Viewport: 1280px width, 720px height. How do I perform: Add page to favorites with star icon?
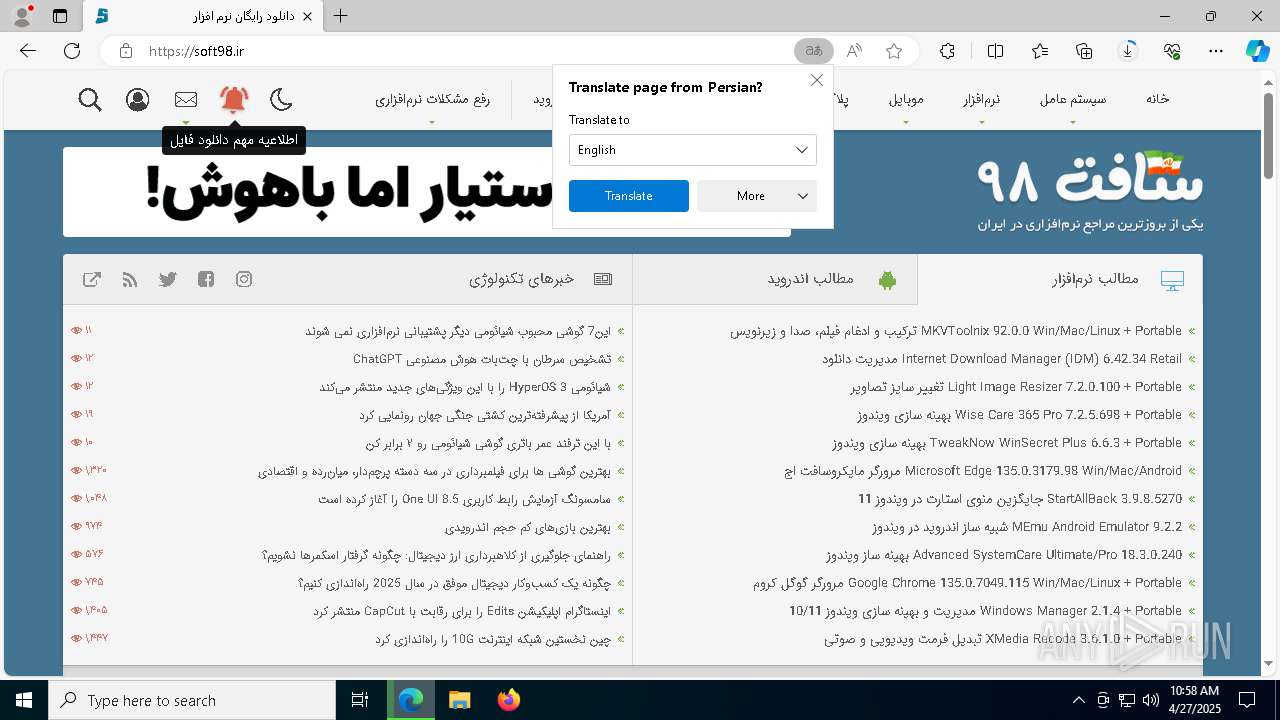894,51
